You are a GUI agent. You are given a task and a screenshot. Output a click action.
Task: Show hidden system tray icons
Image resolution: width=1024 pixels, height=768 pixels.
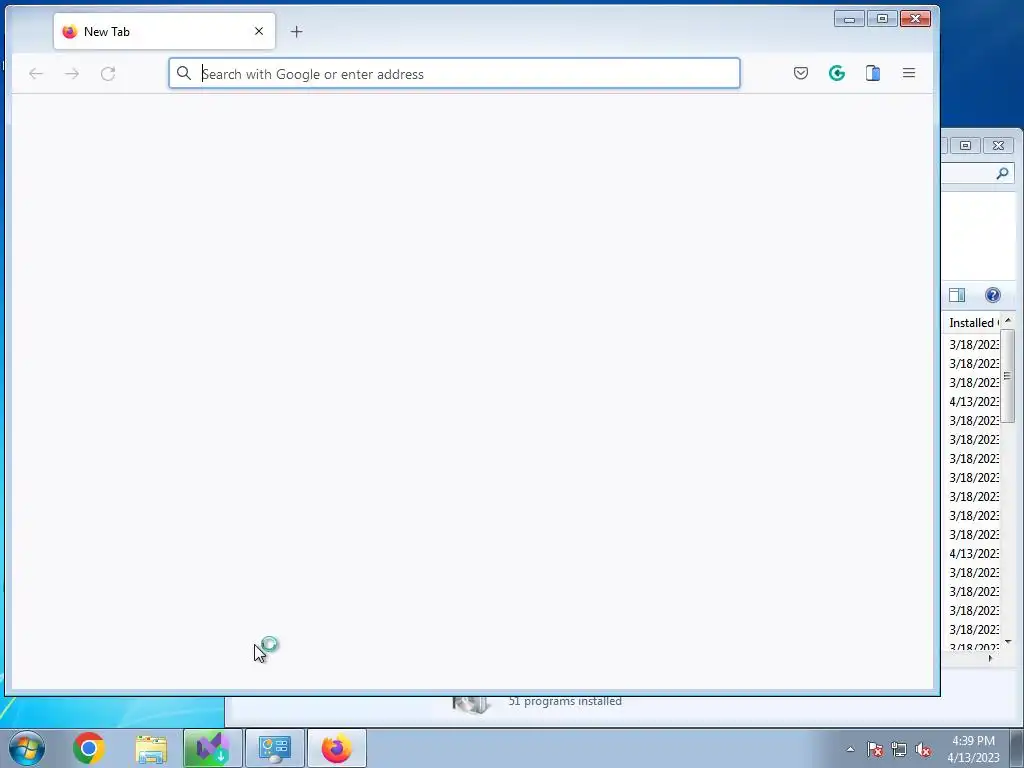[x=850, y=749]
